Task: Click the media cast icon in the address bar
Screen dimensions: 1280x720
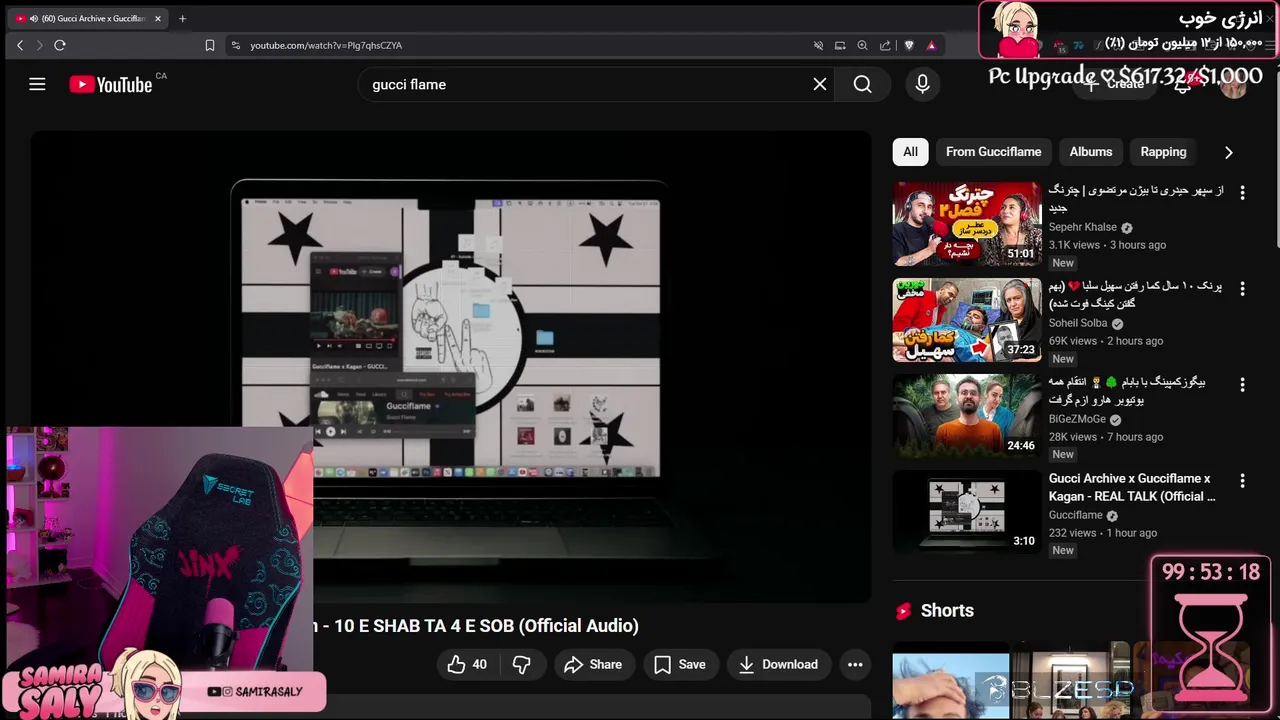Action: point(840,45)
